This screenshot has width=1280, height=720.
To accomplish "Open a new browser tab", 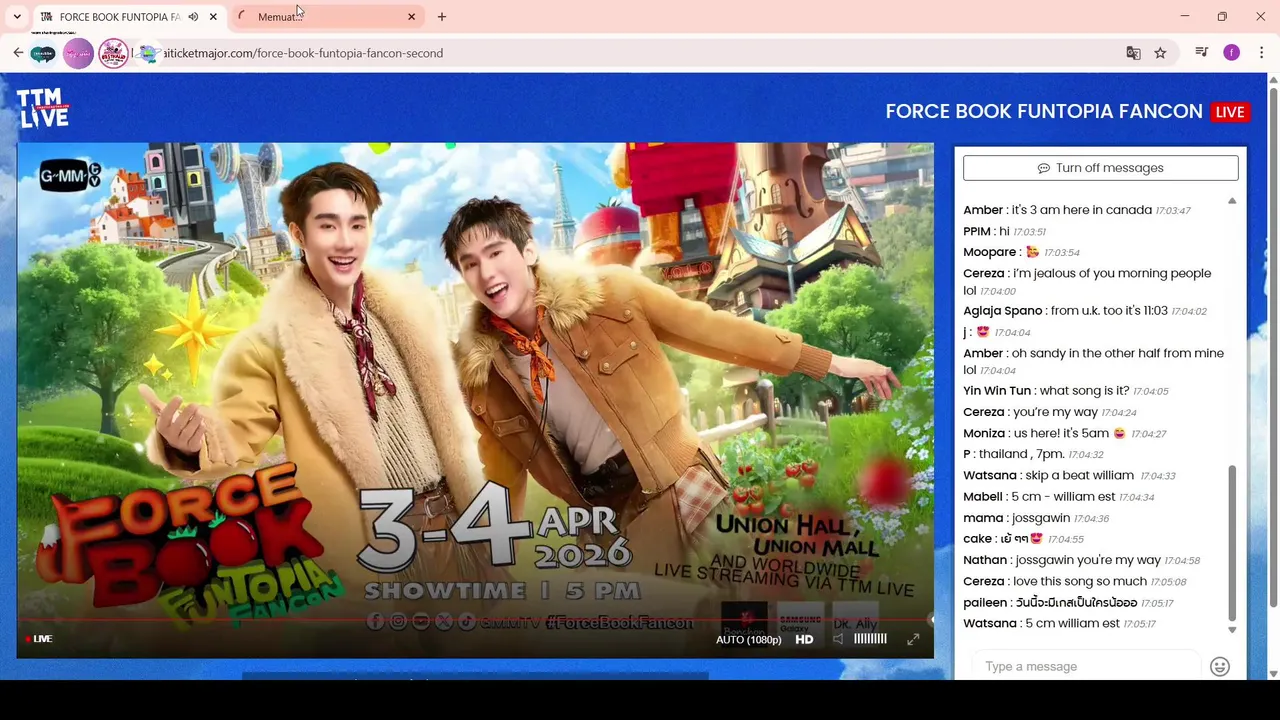I will pyautogui.click(x=442, y=17).
